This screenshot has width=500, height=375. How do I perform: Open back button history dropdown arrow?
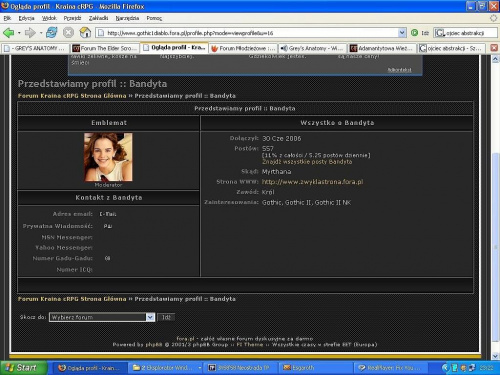pos(19,33)
